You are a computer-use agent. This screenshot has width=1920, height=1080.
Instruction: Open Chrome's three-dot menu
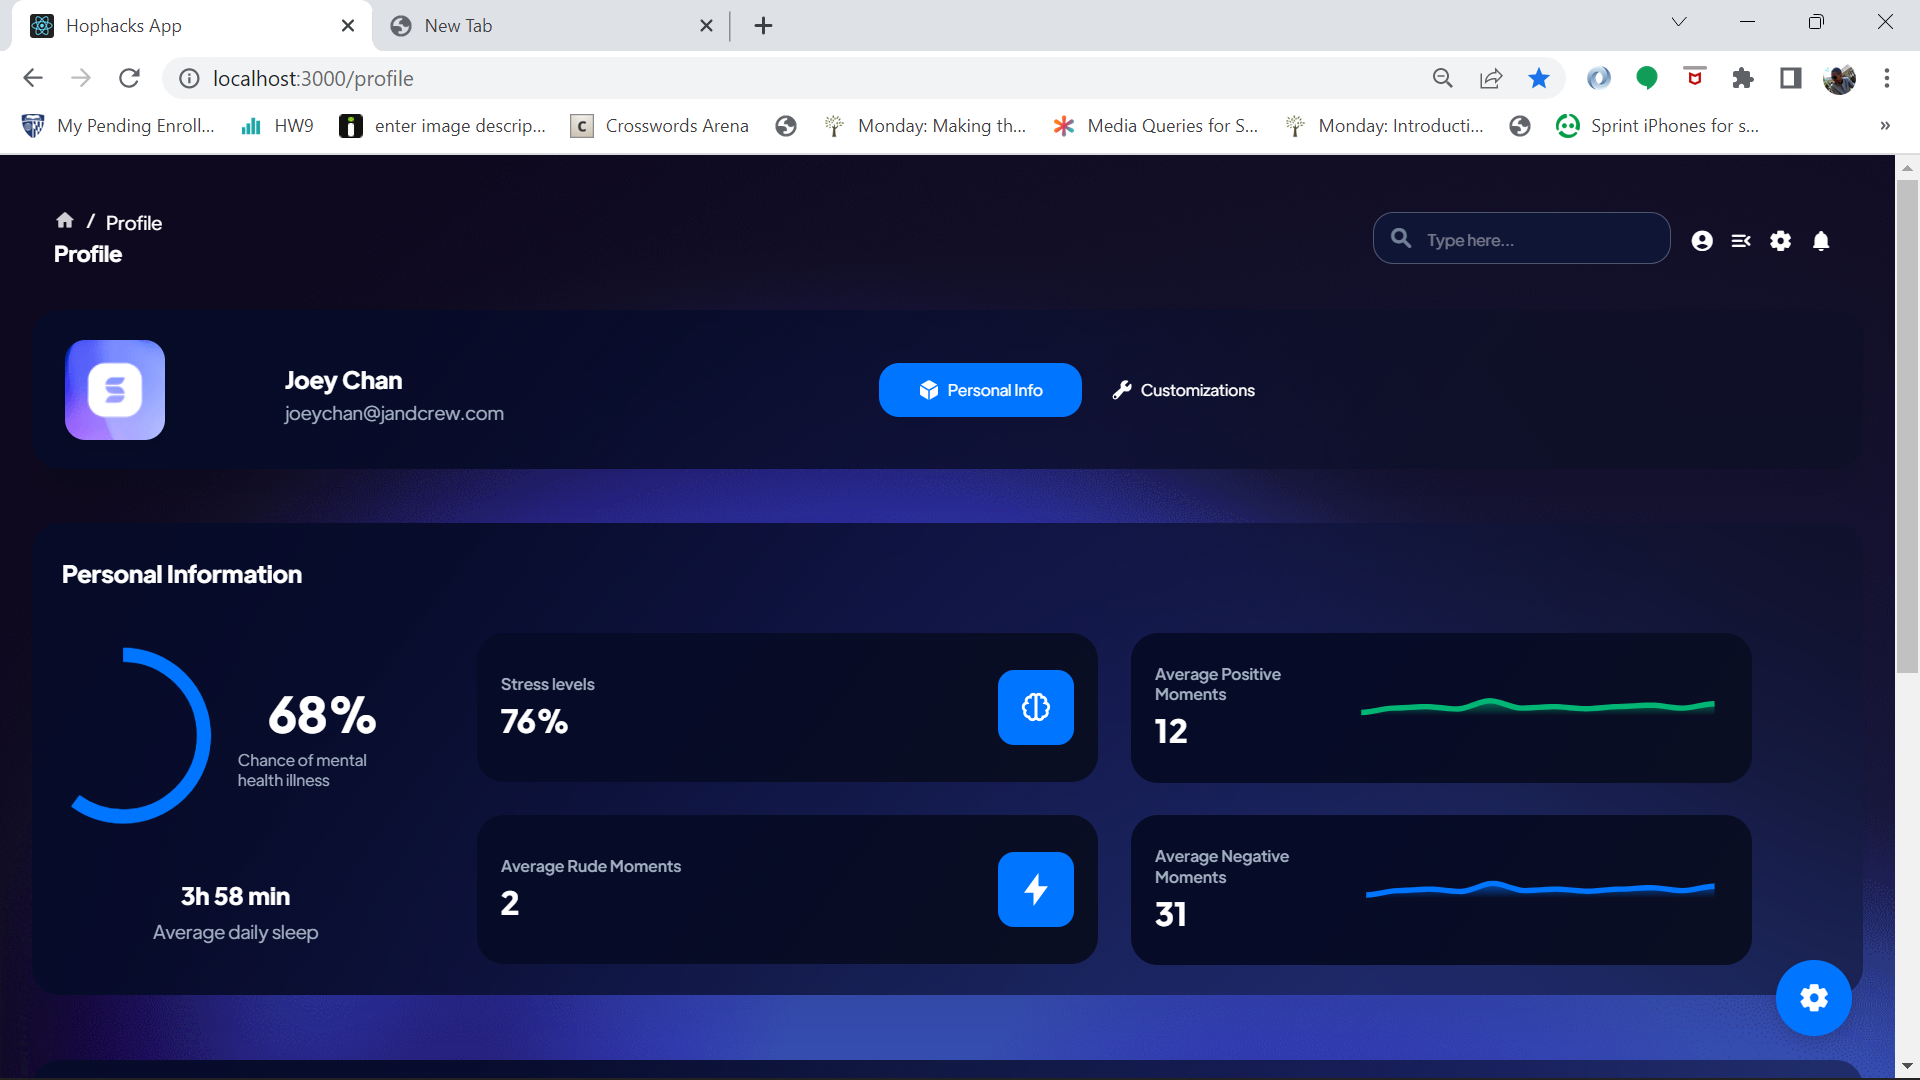(x=1887, y=78)
